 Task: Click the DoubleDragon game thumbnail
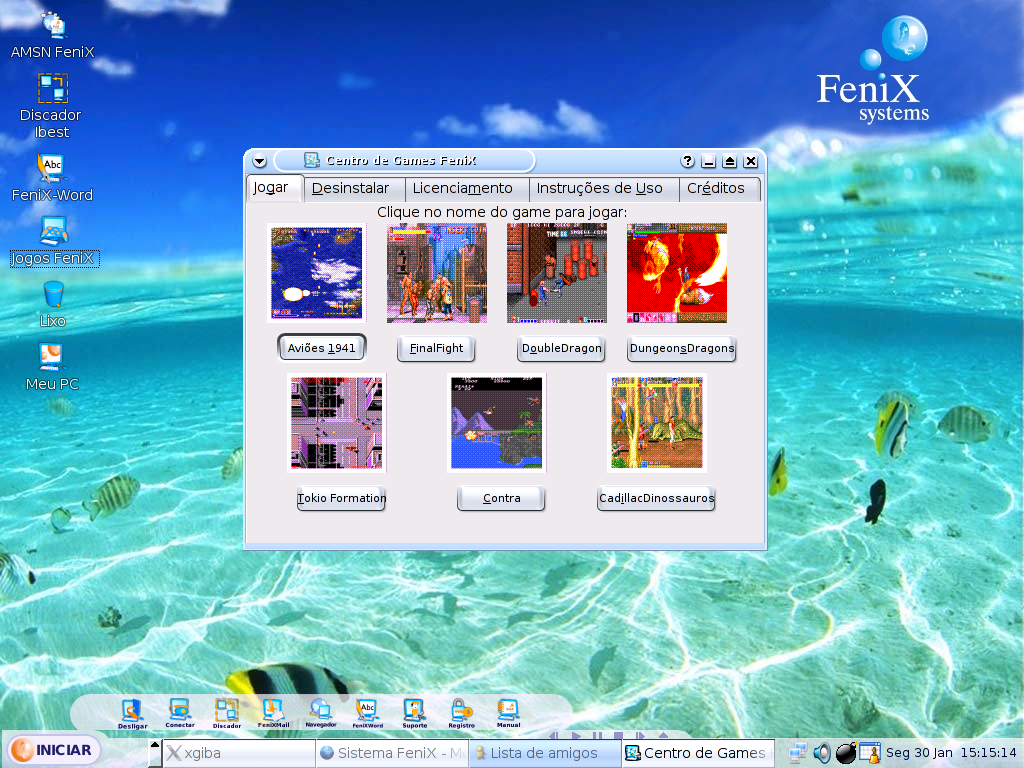(x=557, y=272)
